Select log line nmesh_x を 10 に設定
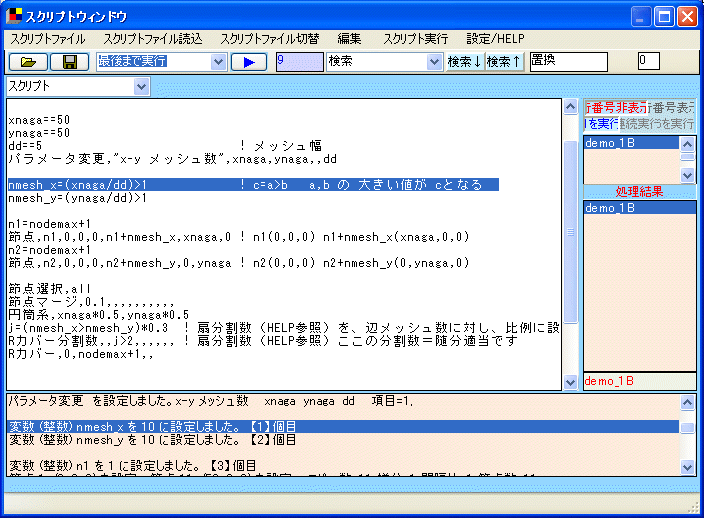 343,426
